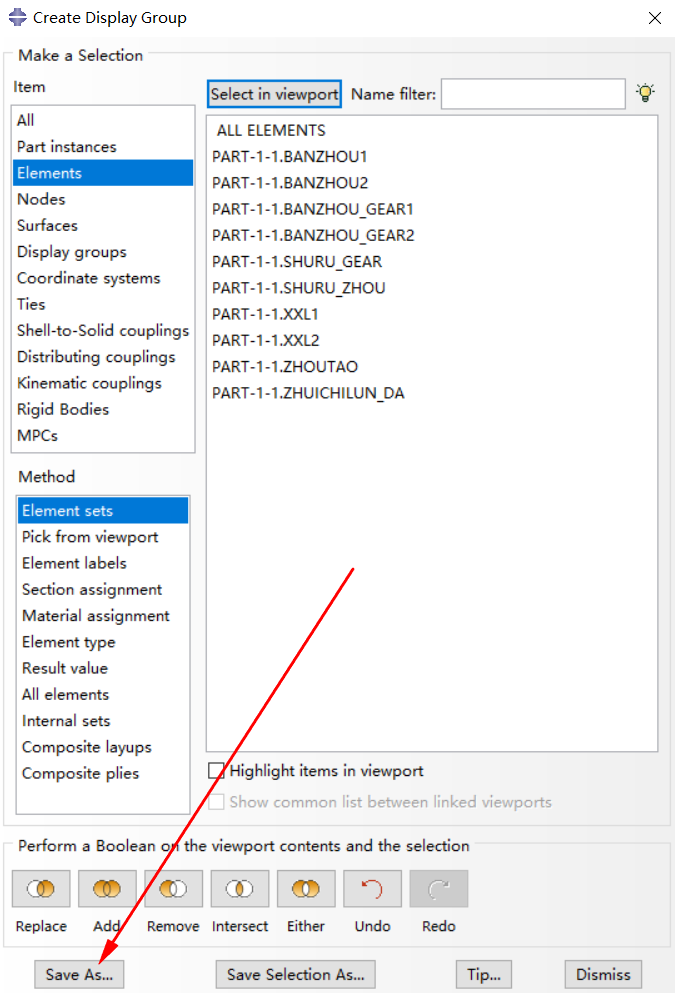675x993 pixels.
Task: Click the Remove boolean icon
Action: point(173,889)
